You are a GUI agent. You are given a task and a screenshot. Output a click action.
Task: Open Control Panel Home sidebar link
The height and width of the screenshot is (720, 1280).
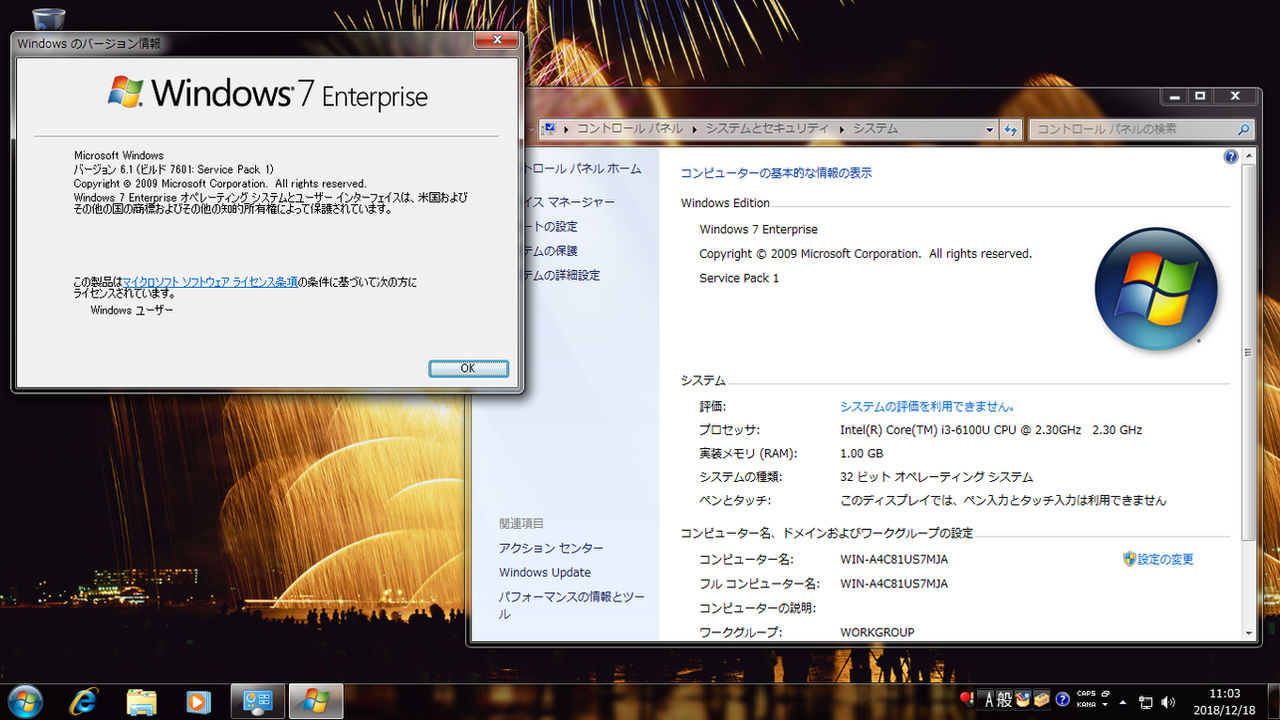tap(583, 169)
